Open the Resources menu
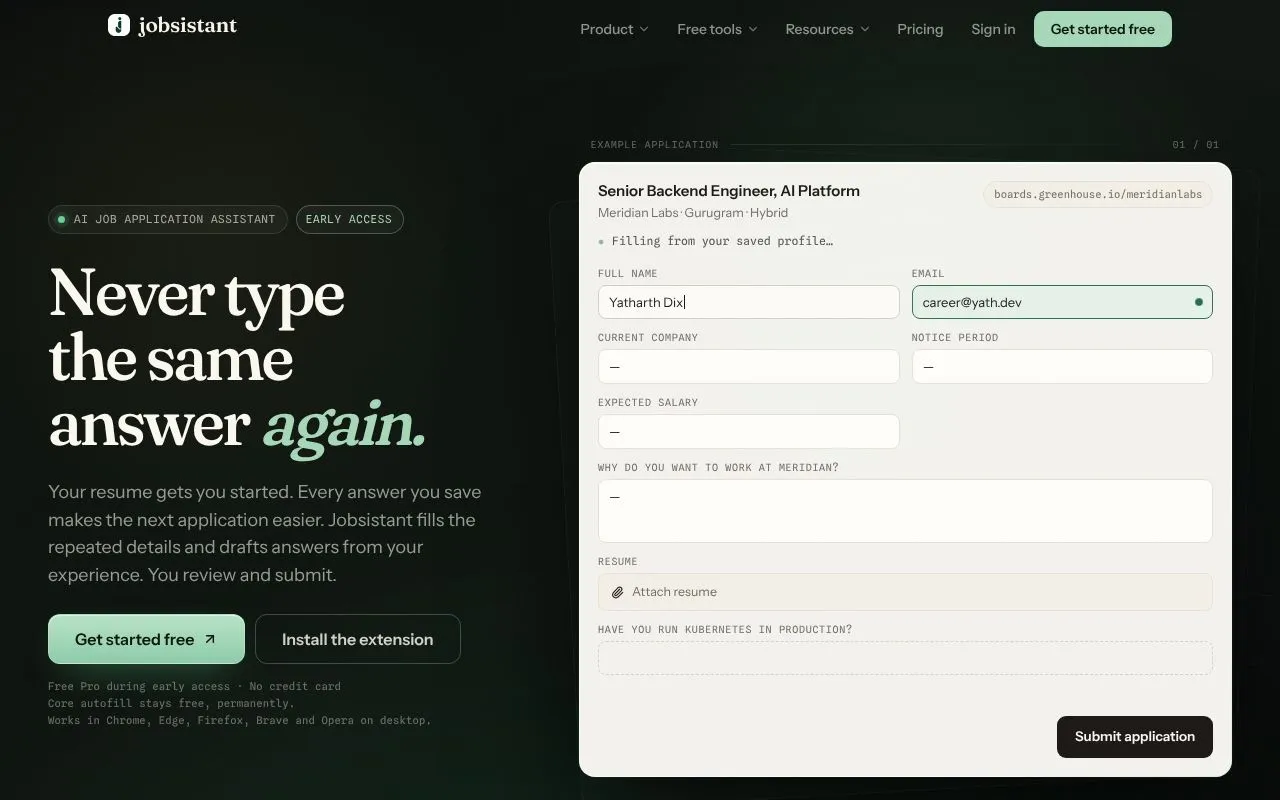 [x=827, y=29]
